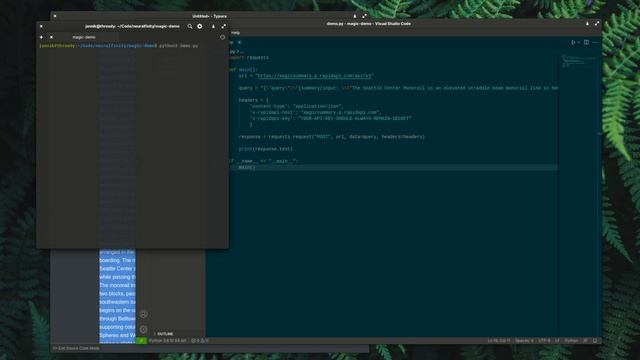The height and width of the screenshot is (360, 640).
Task: Open the run options dropdown in VS Code
Action: click(x=579, y=42)
